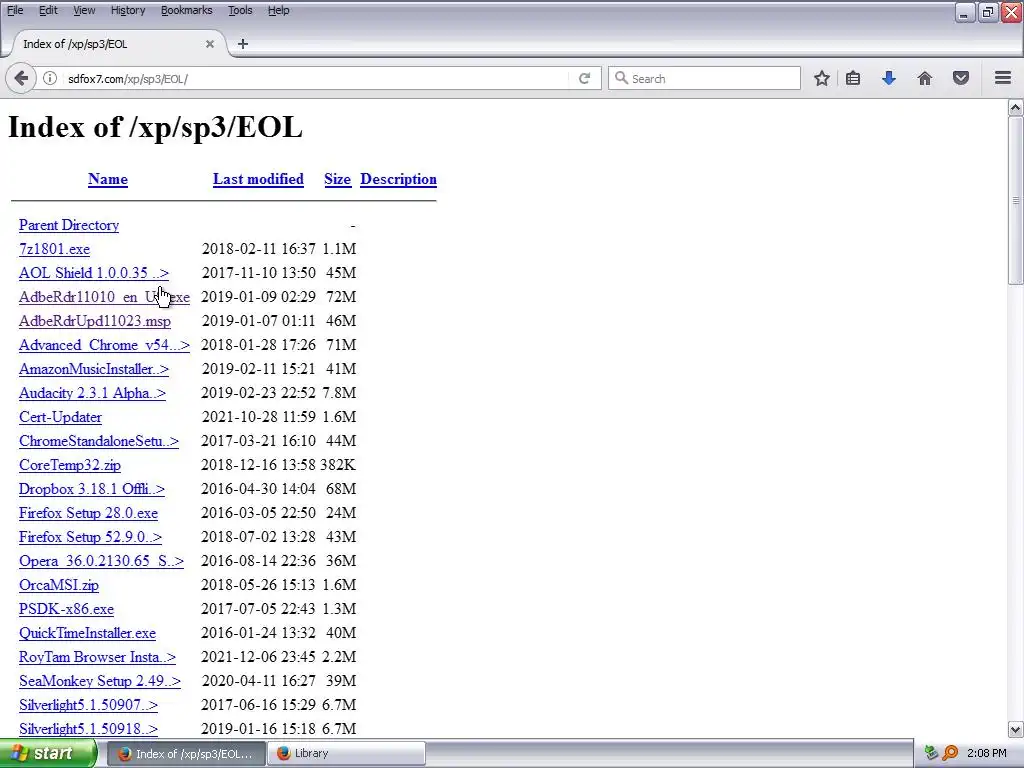Download the Silverlight5.1.50907 file
The width and height of the screenshot is (1024, 768).
88,705
